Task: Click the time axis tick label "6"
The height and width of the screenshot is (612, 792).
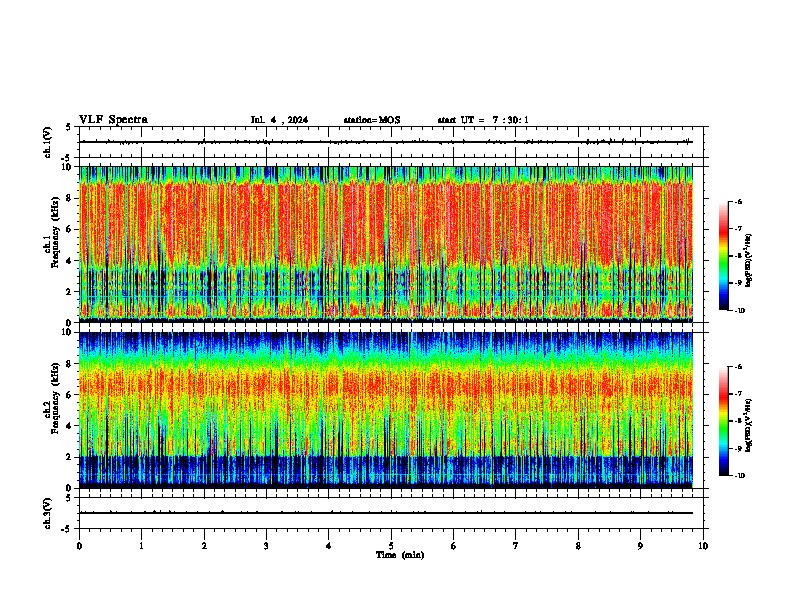Action: (454, 546)
